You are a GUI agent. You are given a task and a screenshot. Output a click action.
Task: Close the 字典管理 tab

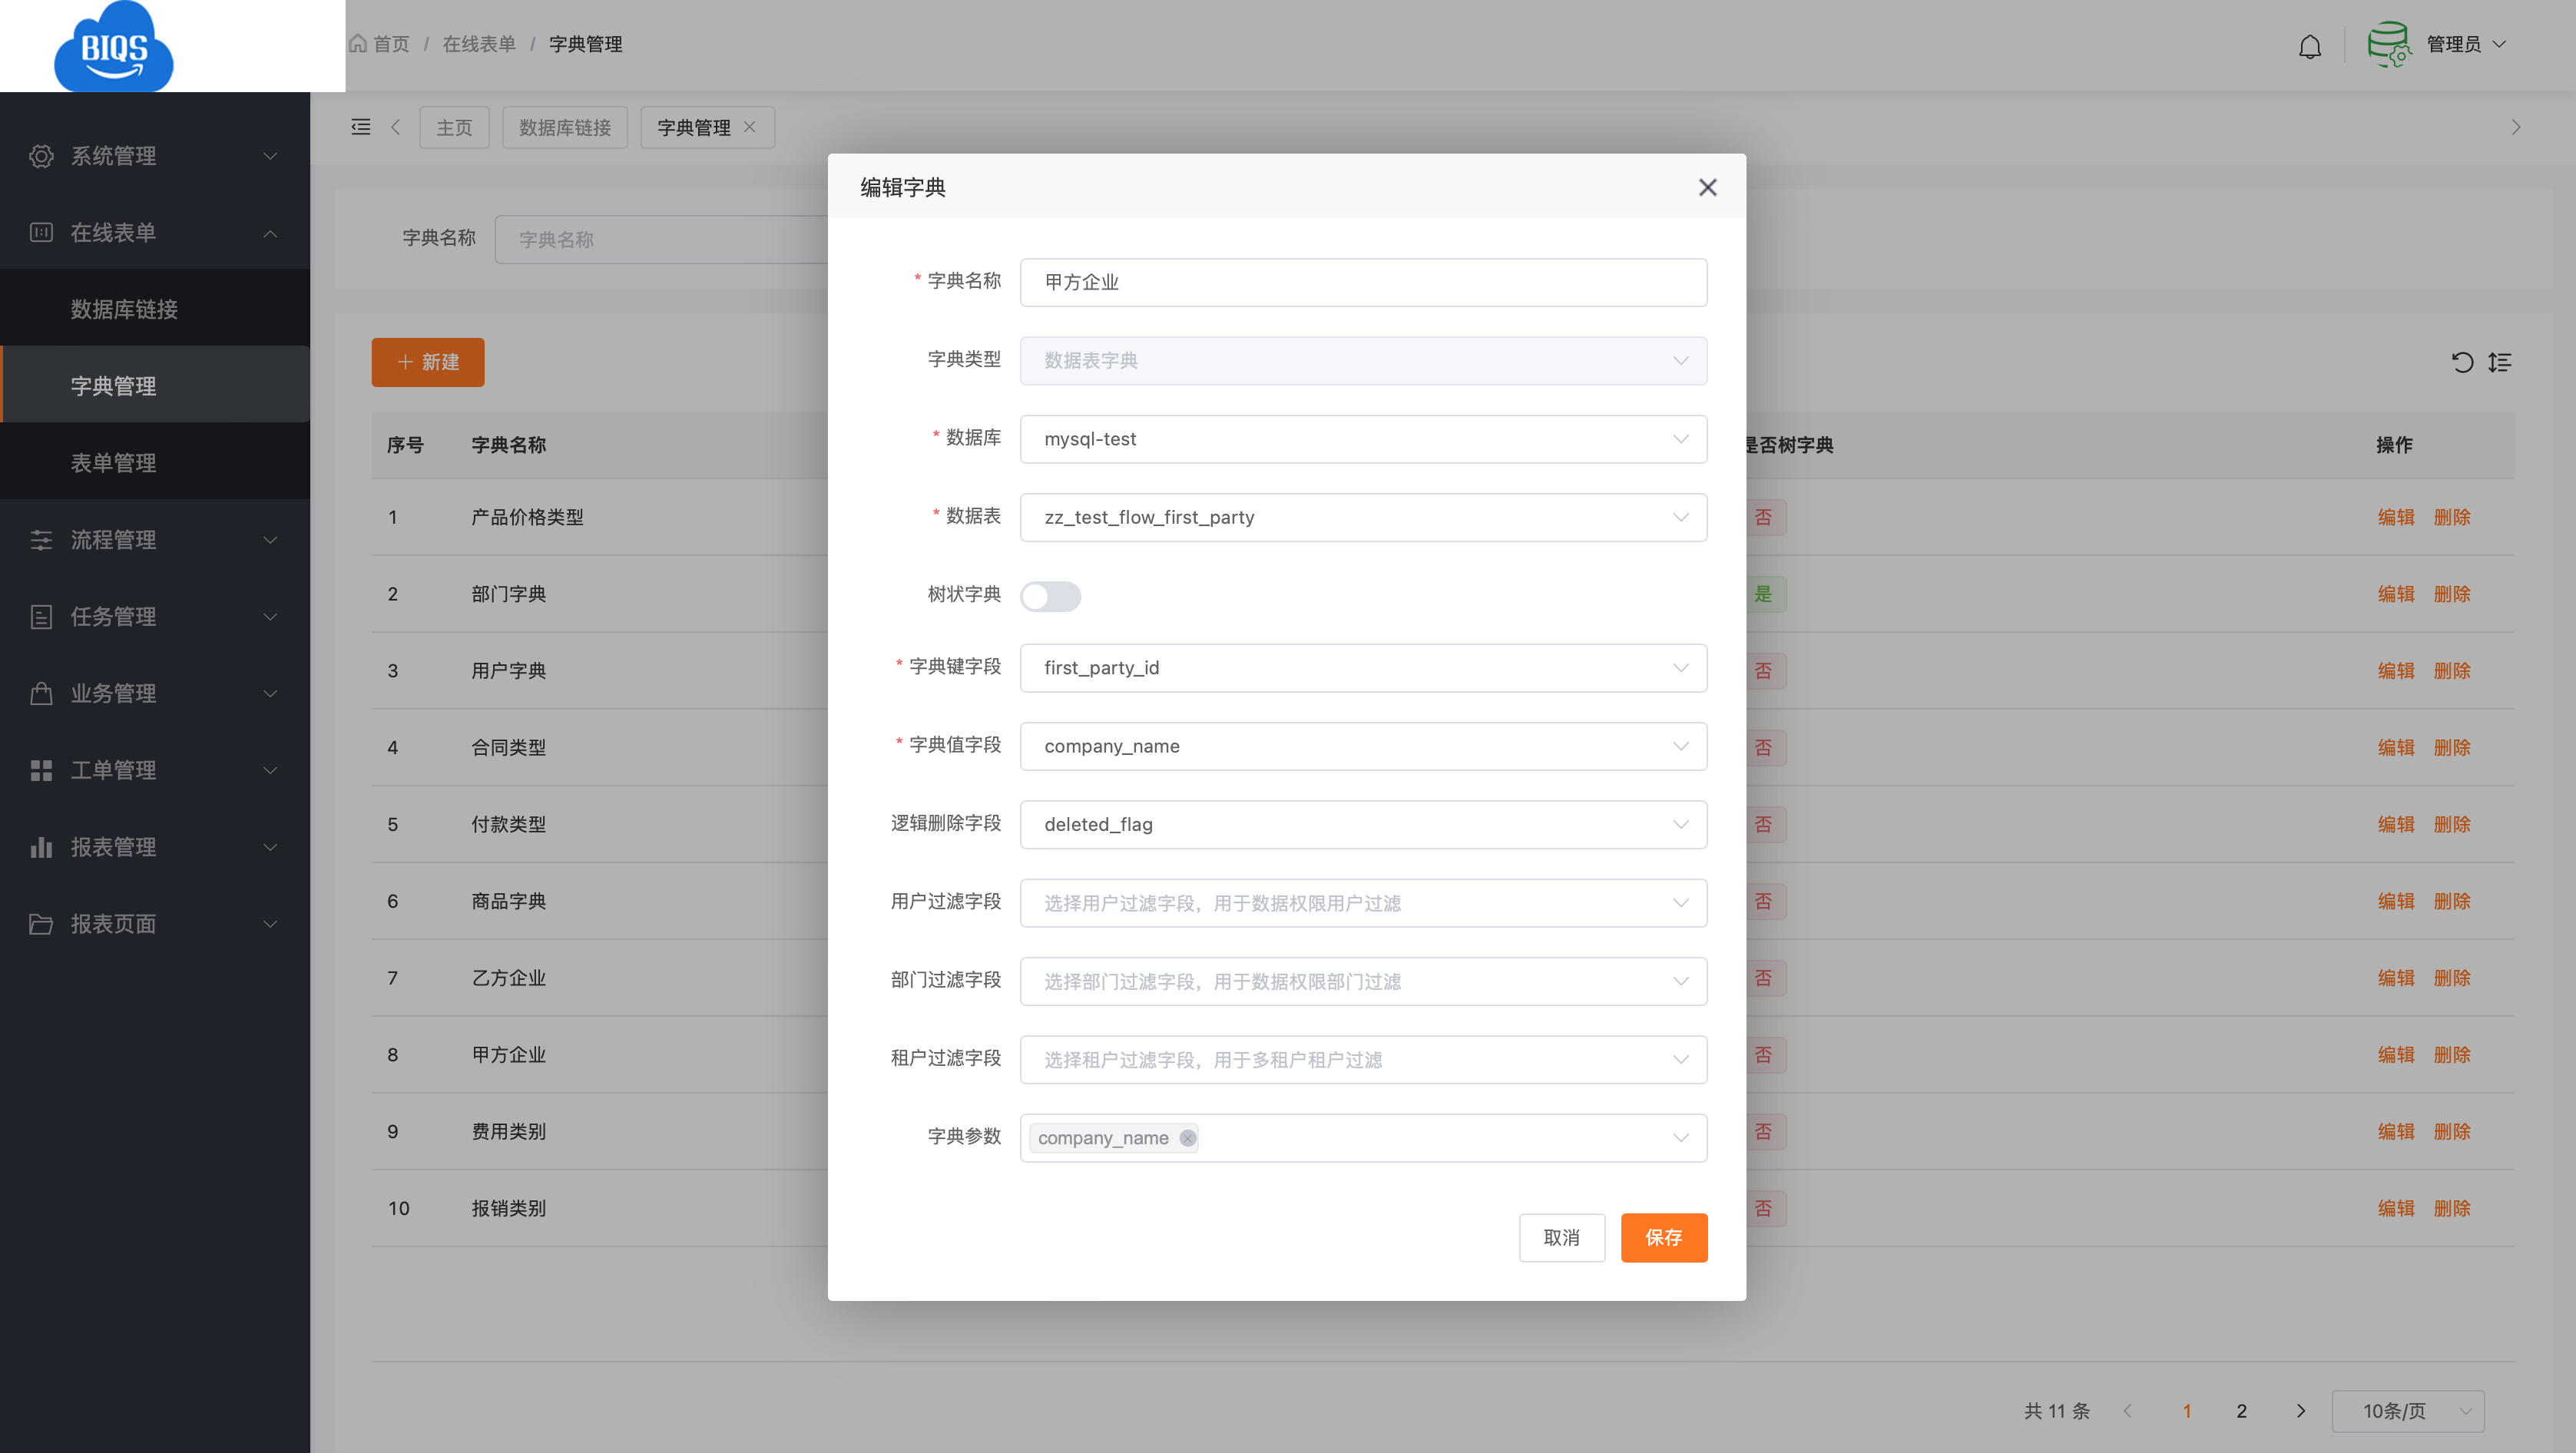pyautogui.click(x=750, y=127)
